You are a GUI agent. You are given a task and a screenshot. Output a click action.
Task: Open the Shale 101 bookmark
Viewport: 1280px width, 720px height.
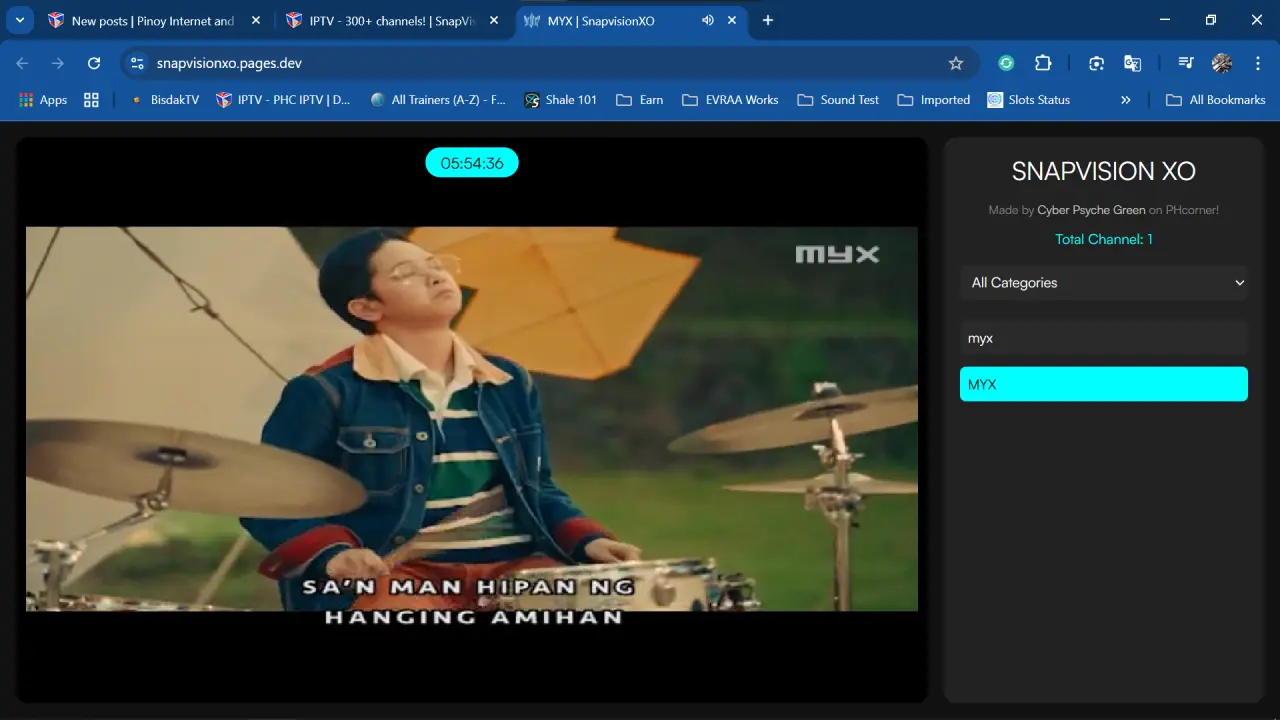(560, 100)
